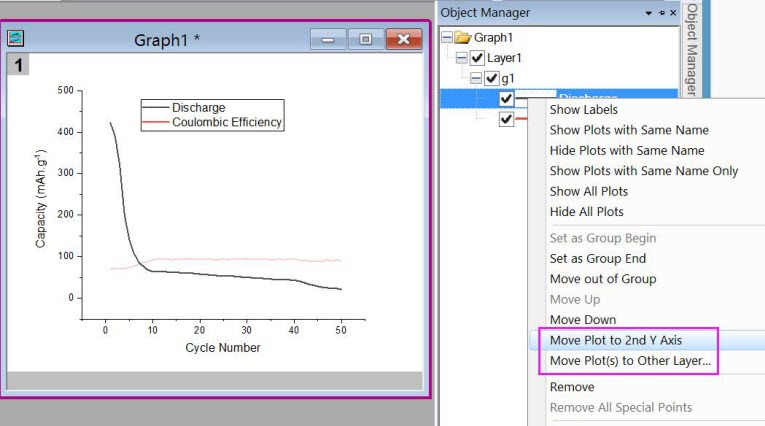765x426 pixels.
Task: Pin the Object Manager panel
Action: tap(661, 13)
